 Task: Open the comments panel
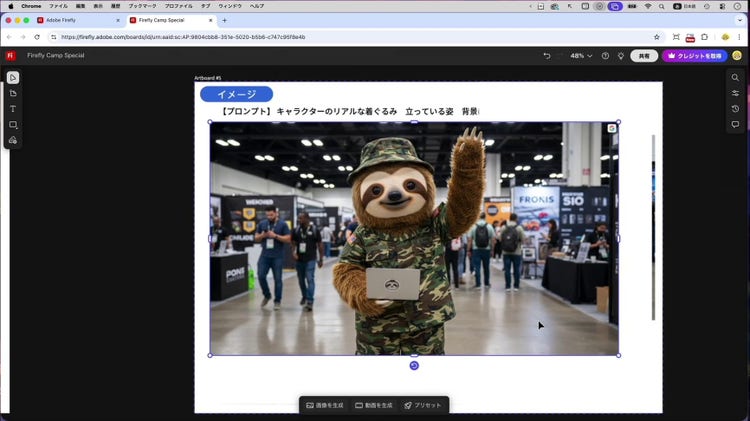[735, 125]
